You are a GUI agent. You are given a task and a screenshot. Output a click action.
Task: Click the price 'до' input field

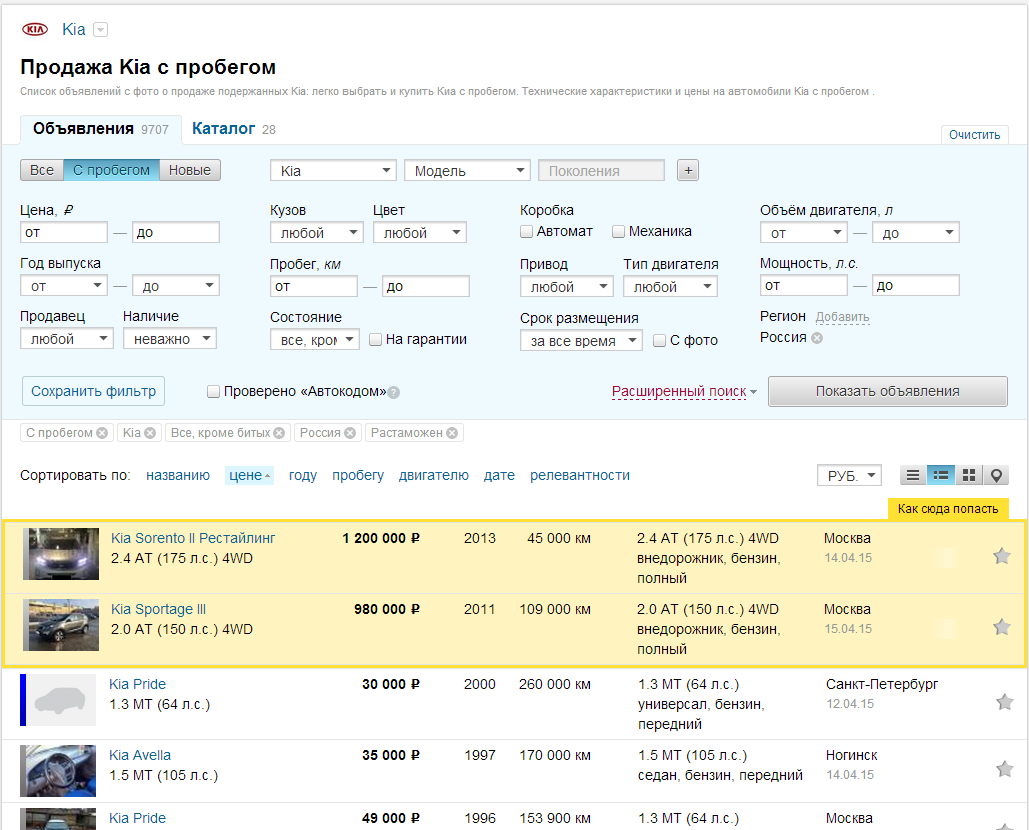coord(176,232)
